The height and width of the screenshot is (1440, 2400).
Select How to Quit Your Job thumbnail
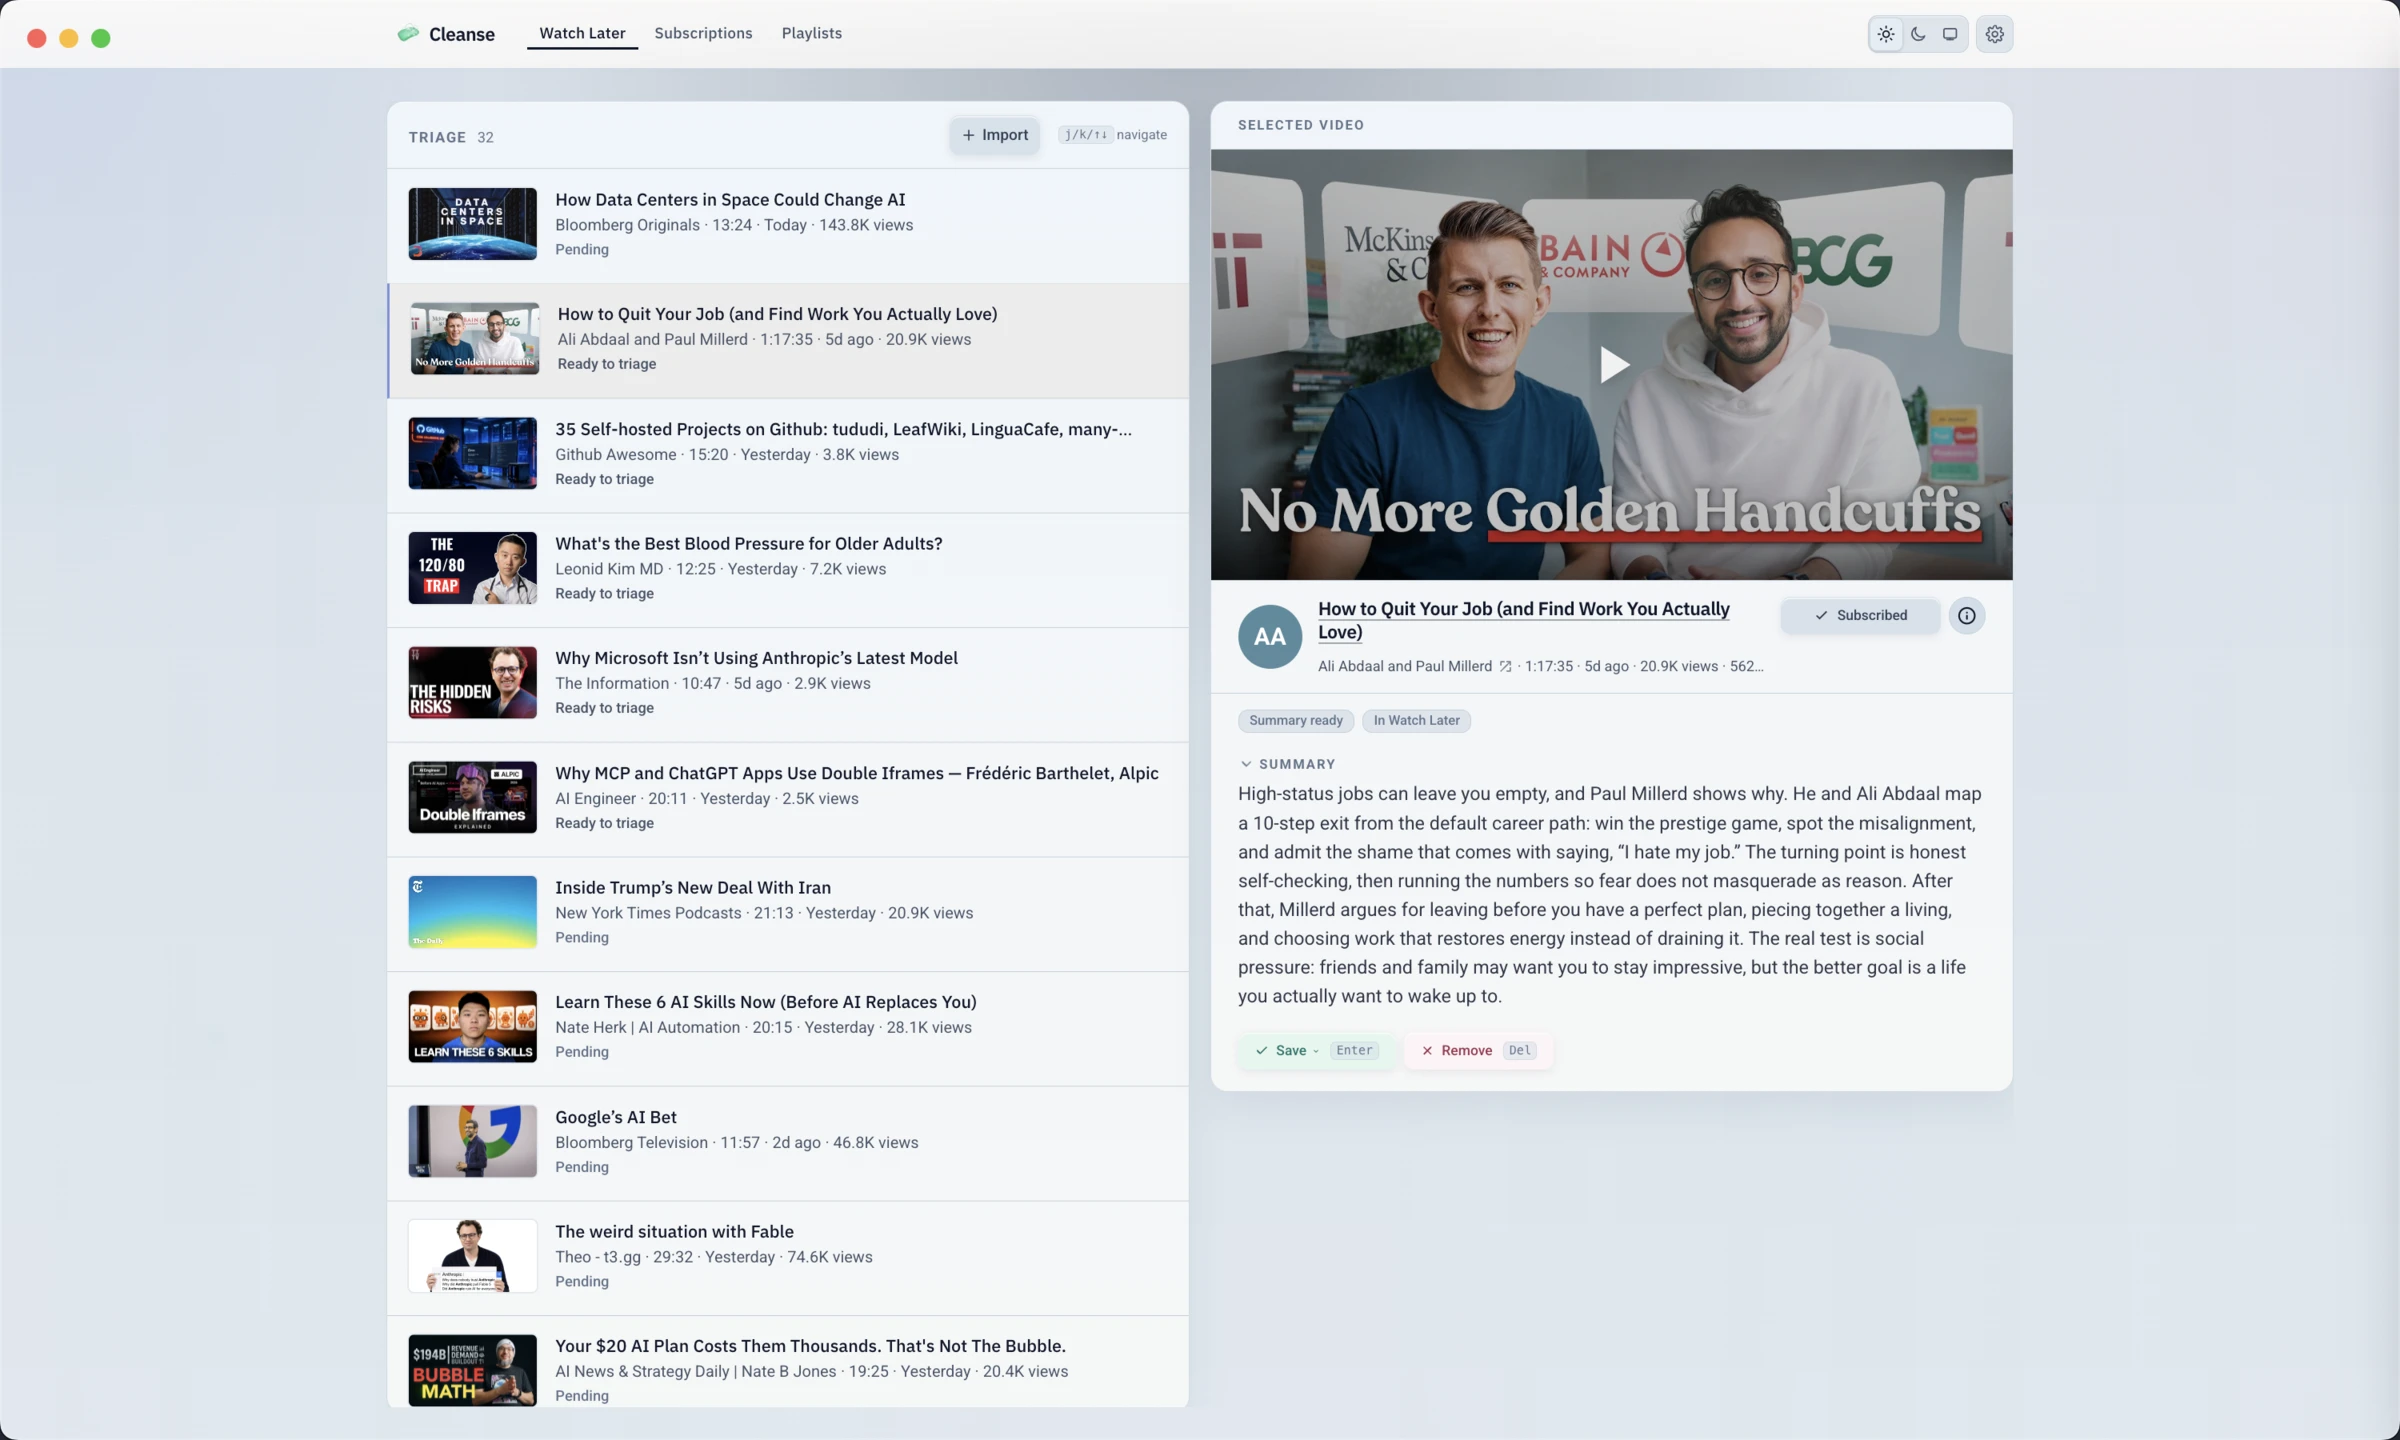[x=474, y=339]
